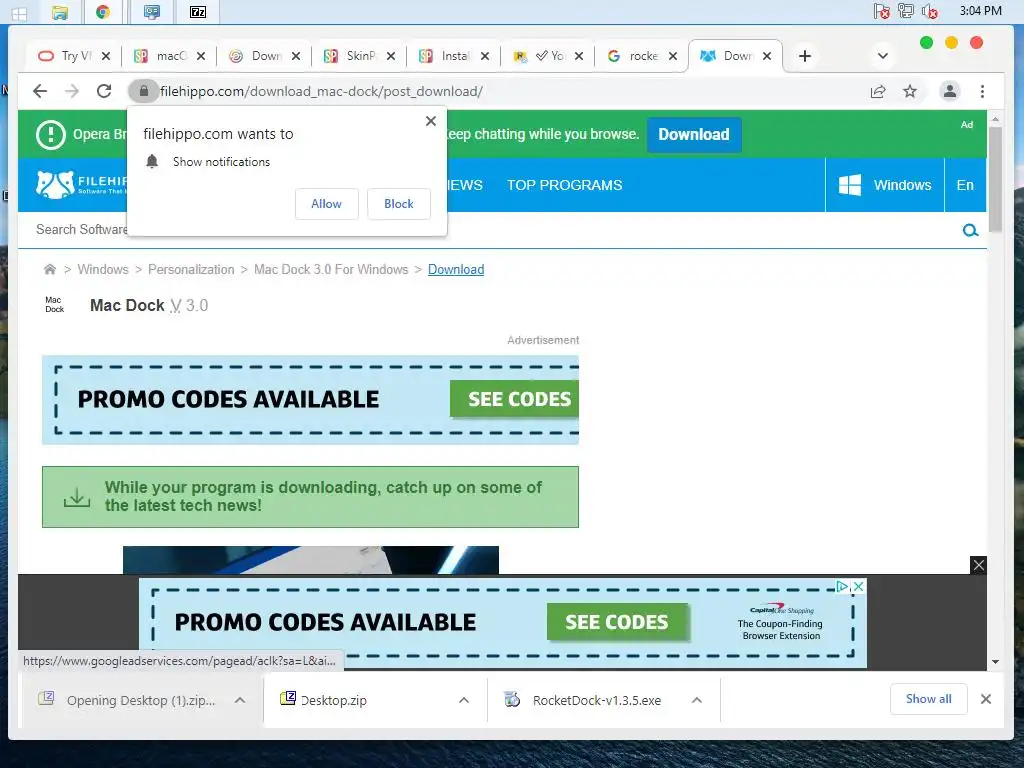This screenshot has width=1024, height=768.
Task: Go to Windows breadcrumb
Action: (x=103, y=269)
